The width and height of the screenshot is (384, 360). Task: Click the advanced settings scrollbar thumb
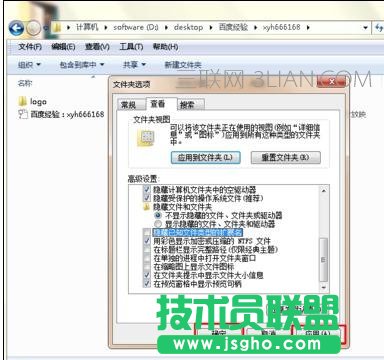323,260
